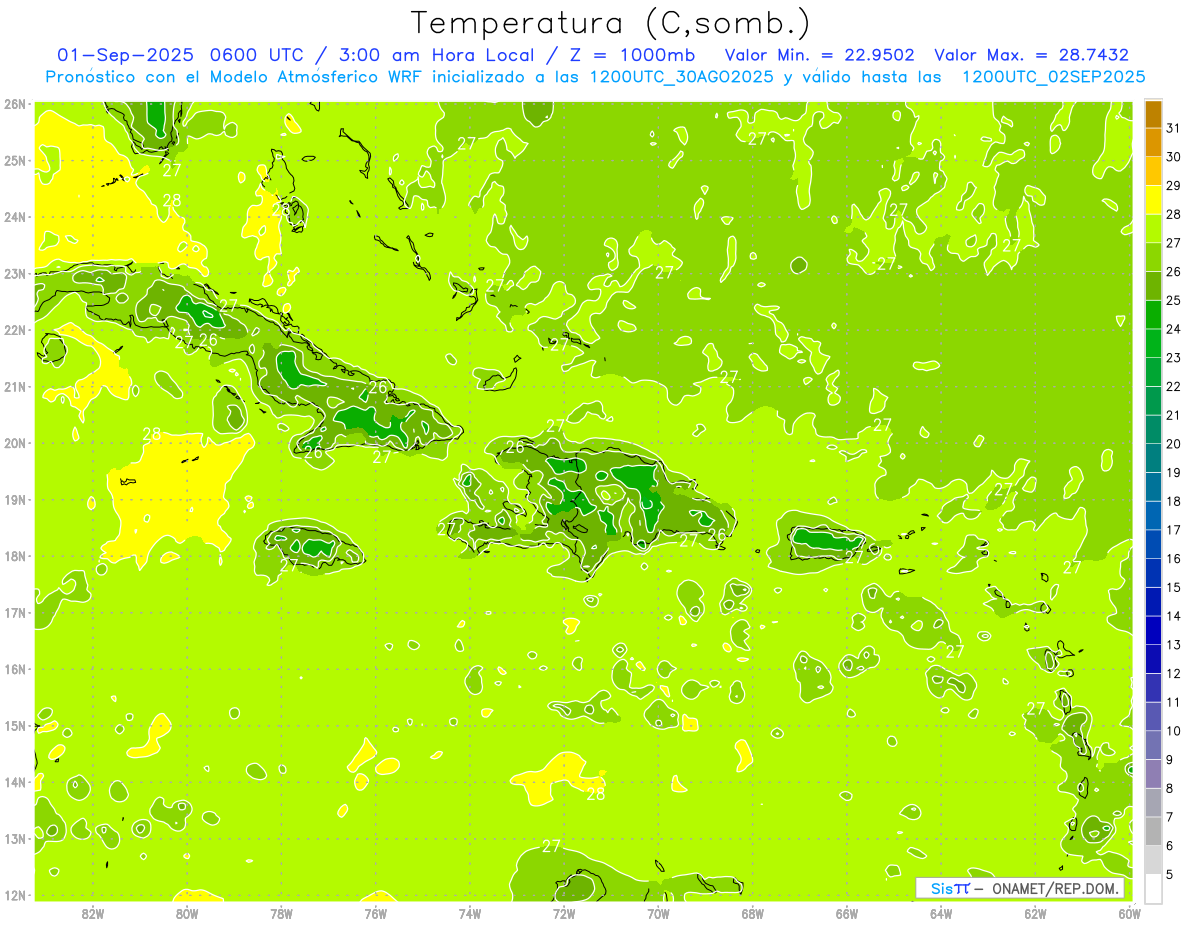Click the 66W longitude label
Screen dimensions: 1200x927
(847, 913)
